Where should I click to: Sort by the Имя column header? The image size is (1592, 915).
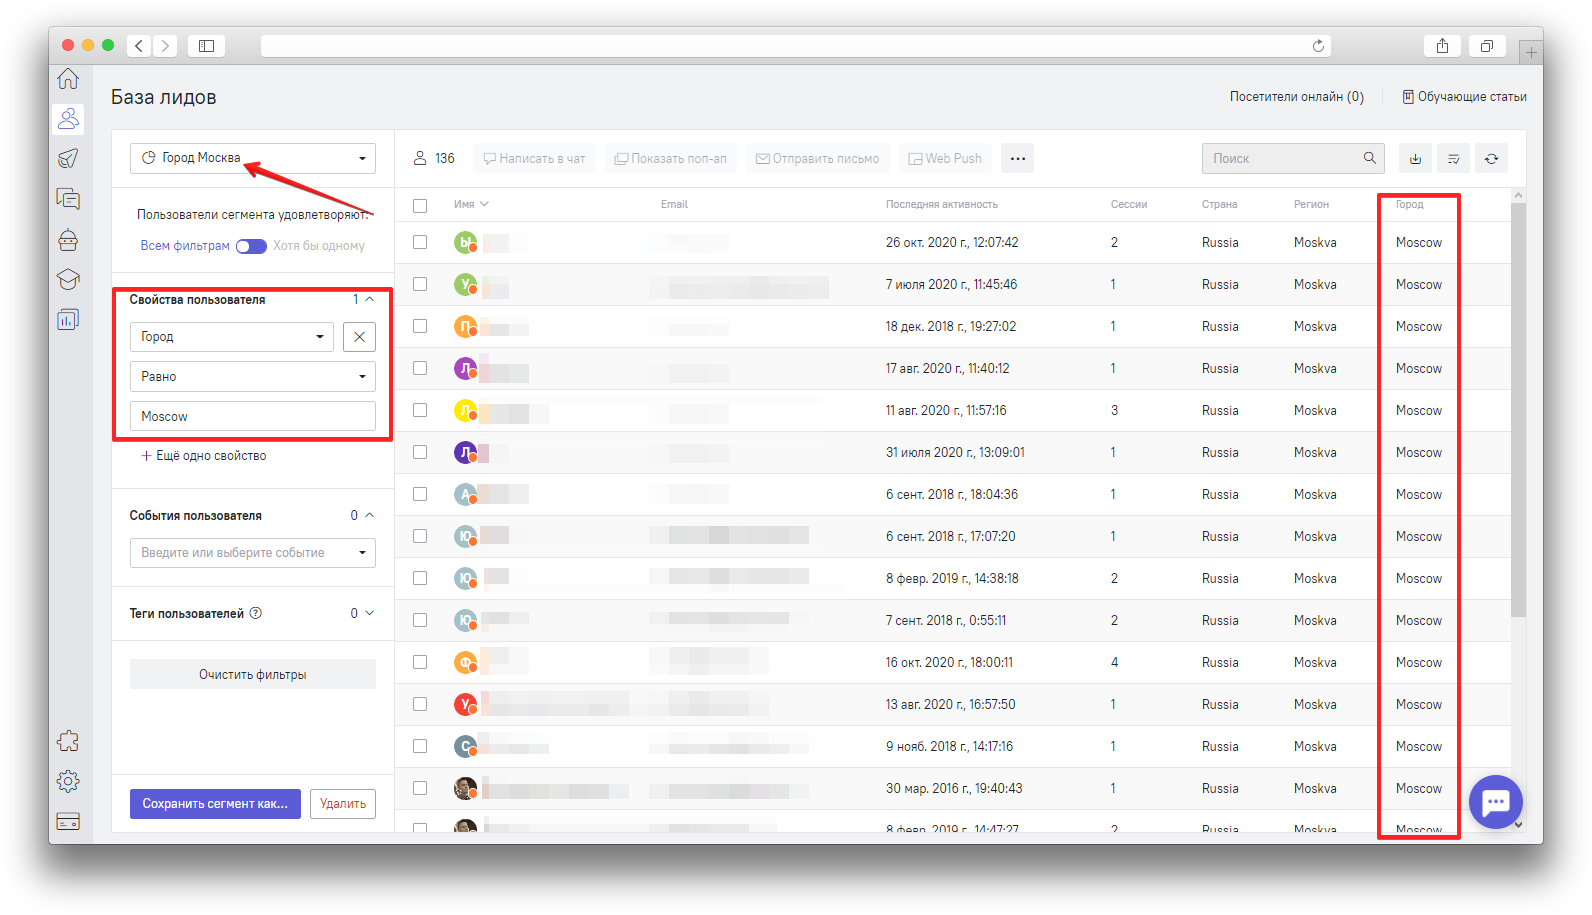pos(471,204)
